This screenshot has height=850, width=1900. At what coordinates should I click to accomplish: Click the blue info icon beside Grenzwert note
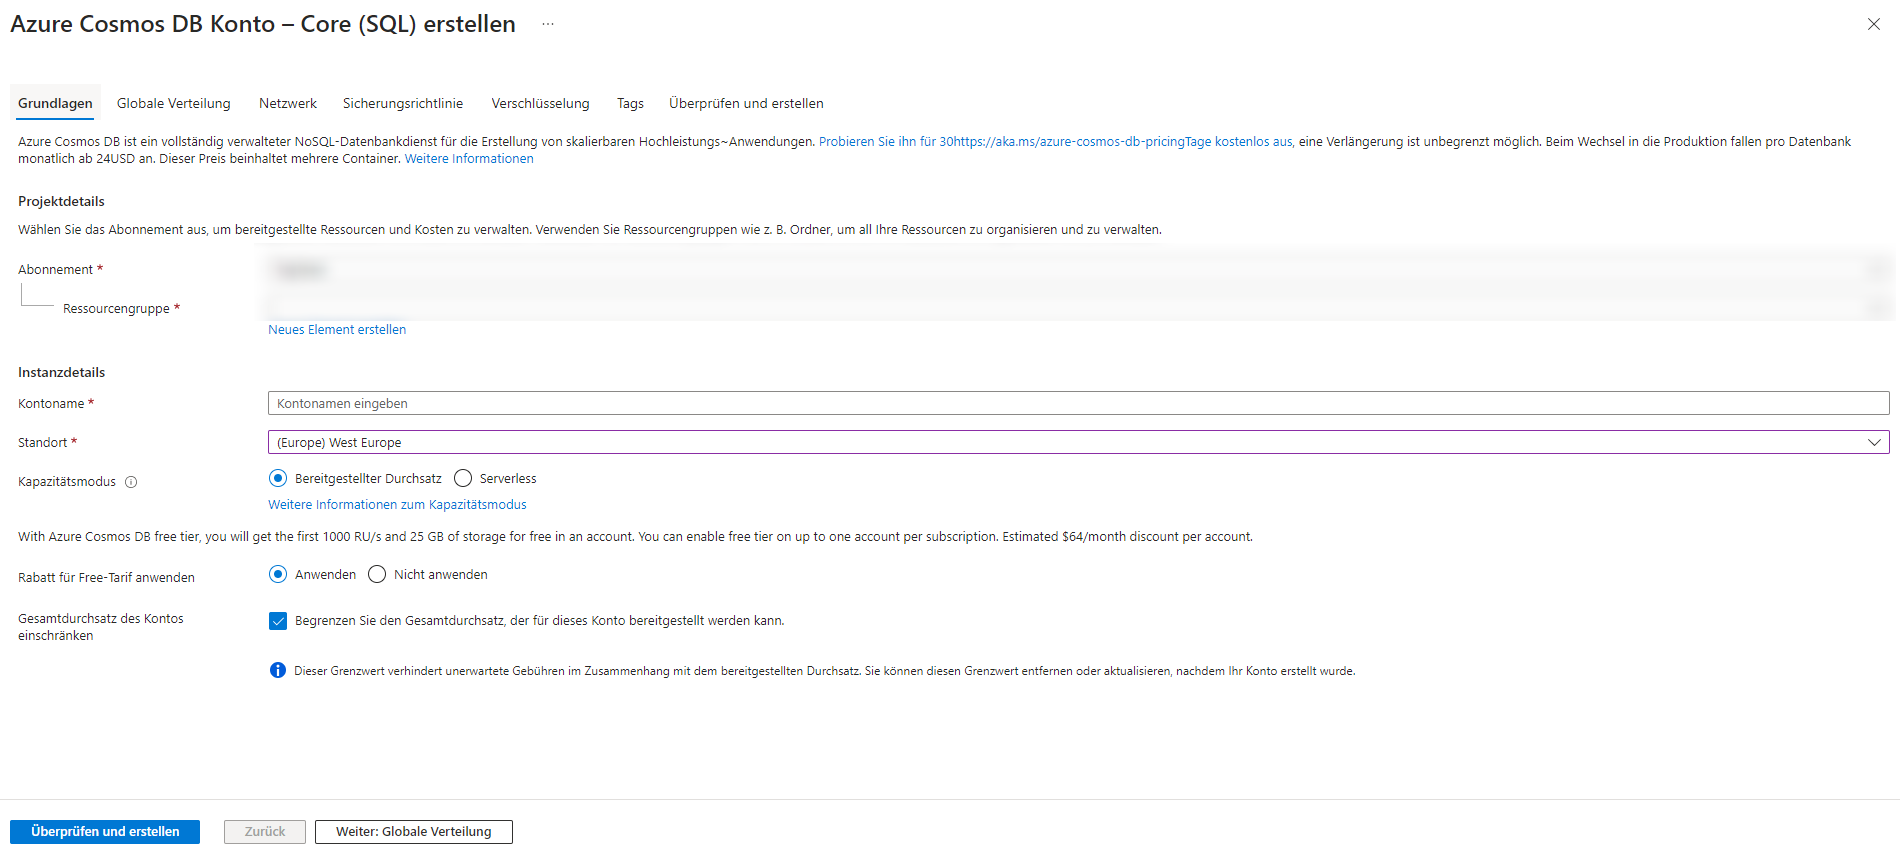coord(278,670)
